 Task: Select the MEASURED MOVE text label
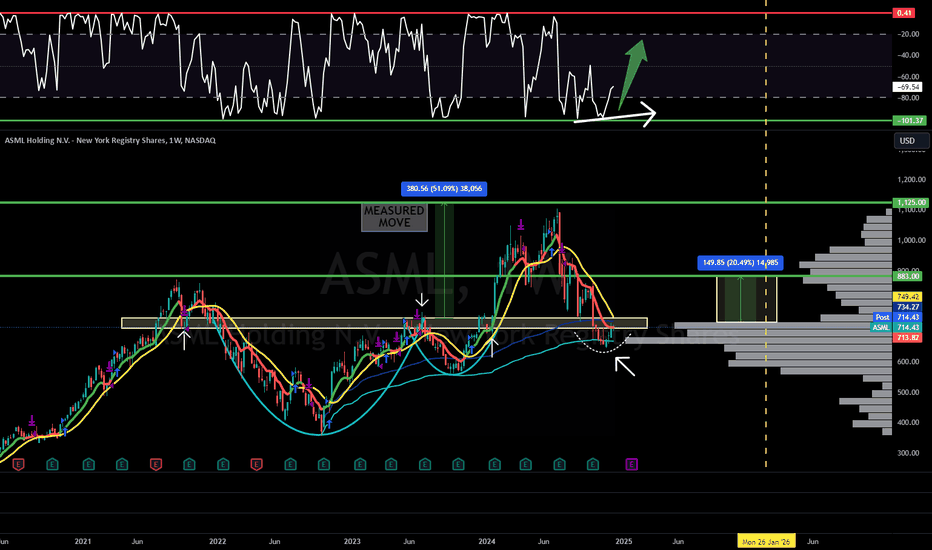tap(394, 217)
